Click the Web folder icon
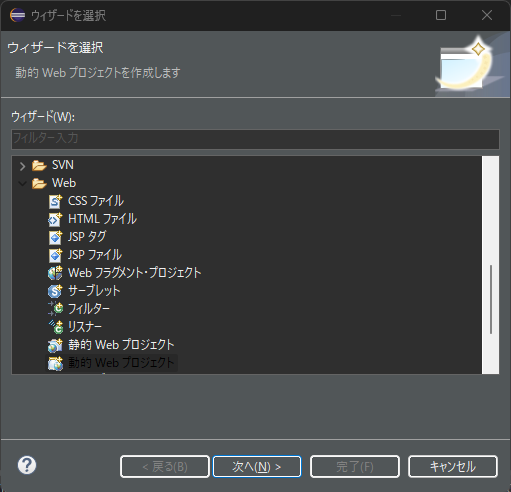 (39, 183)
